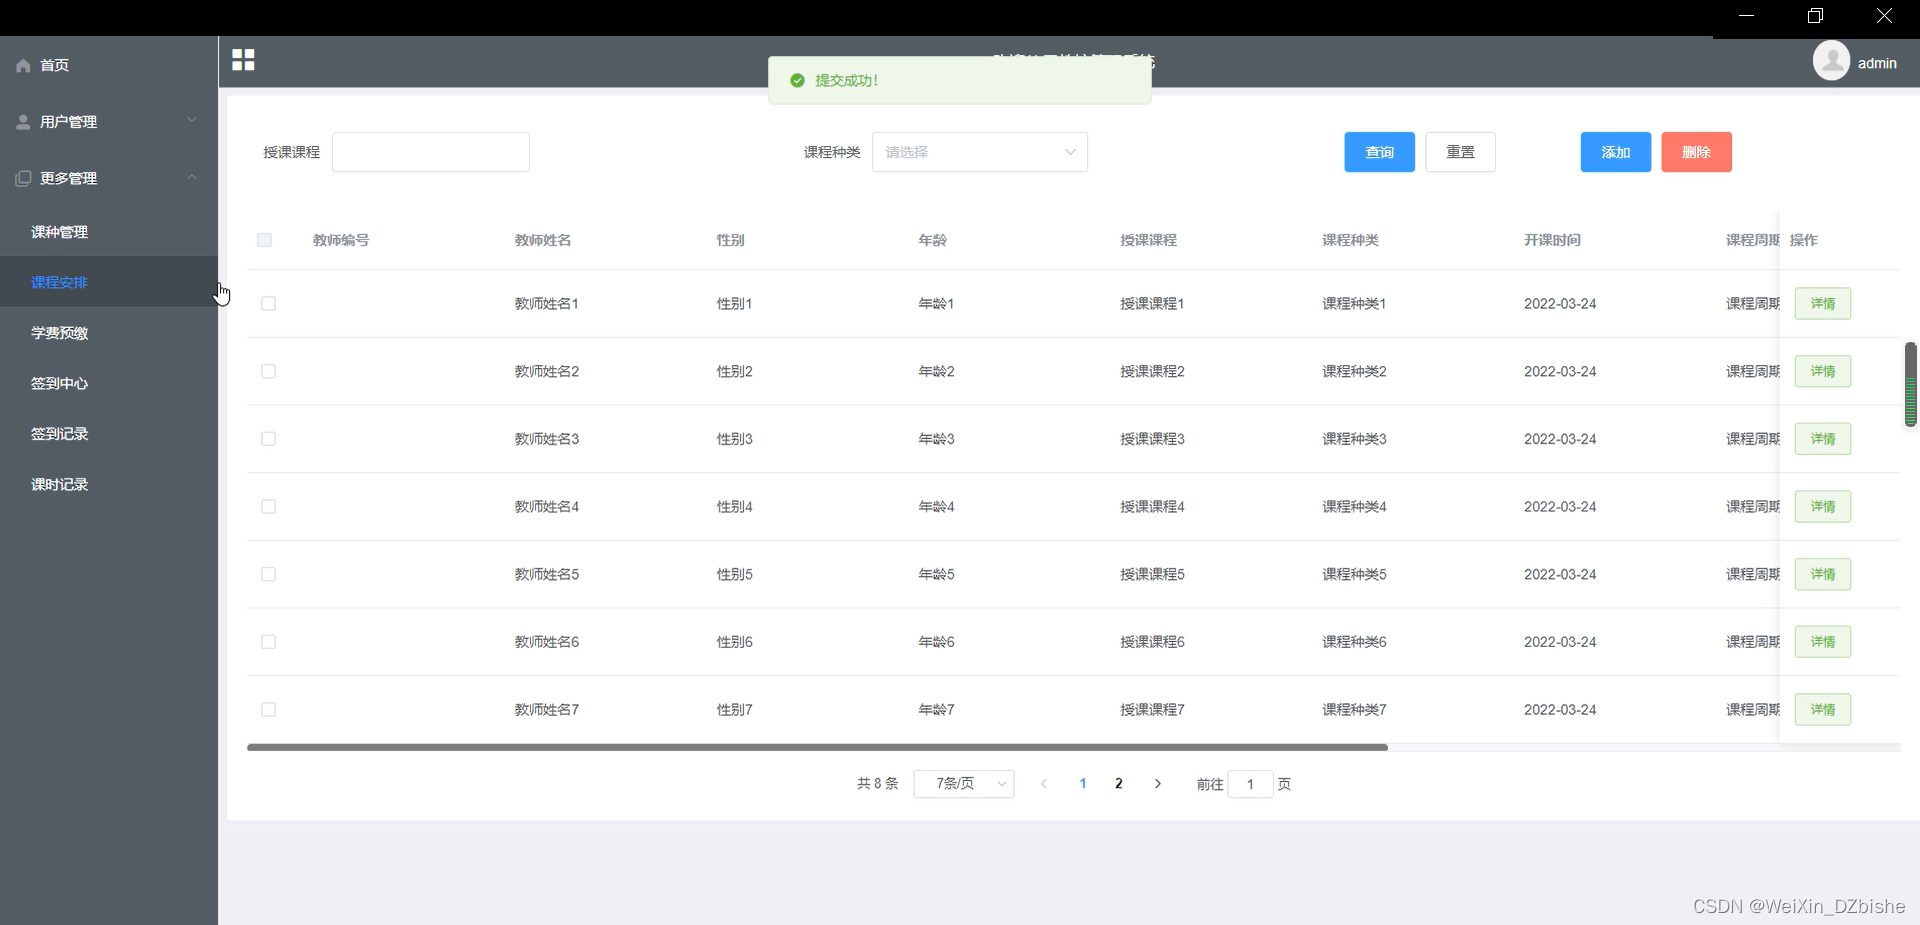
Task: Click the cell 年龄6
Action: [x=936, y=642]
